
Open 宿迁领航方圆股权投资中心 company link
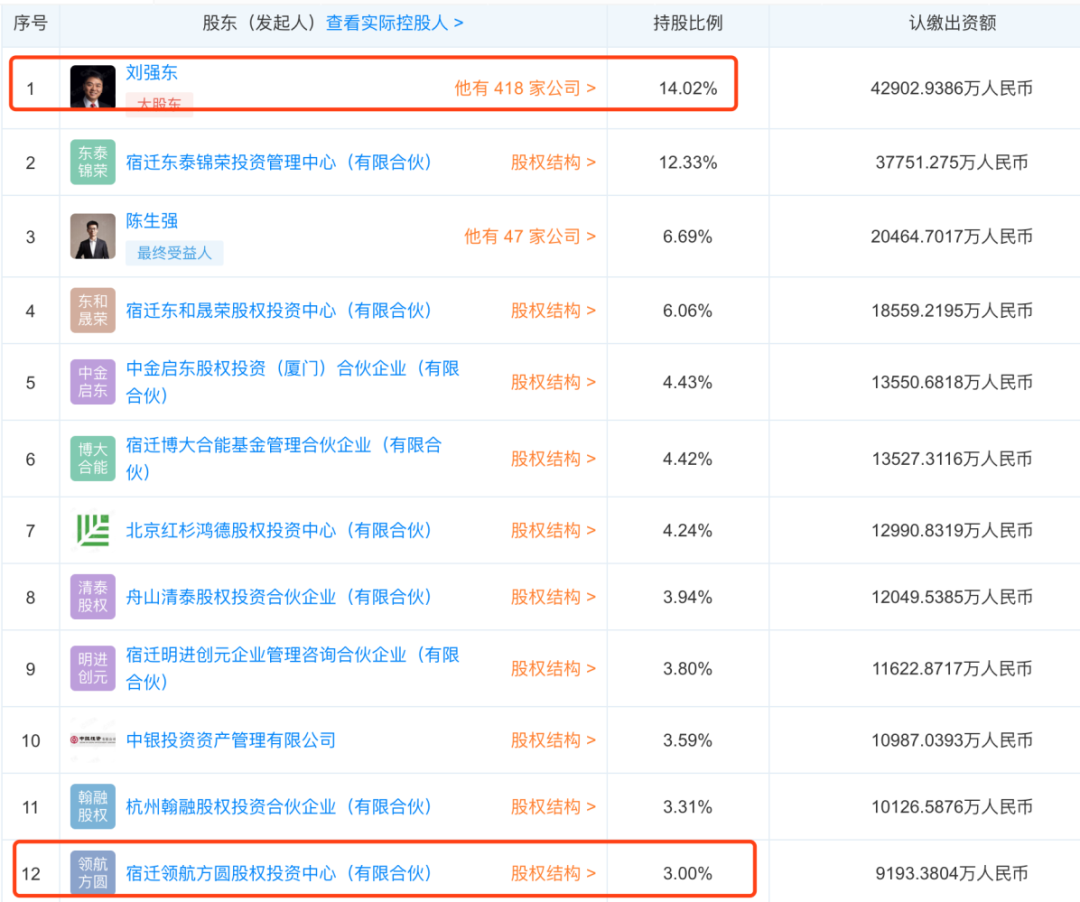coord(279,874)
